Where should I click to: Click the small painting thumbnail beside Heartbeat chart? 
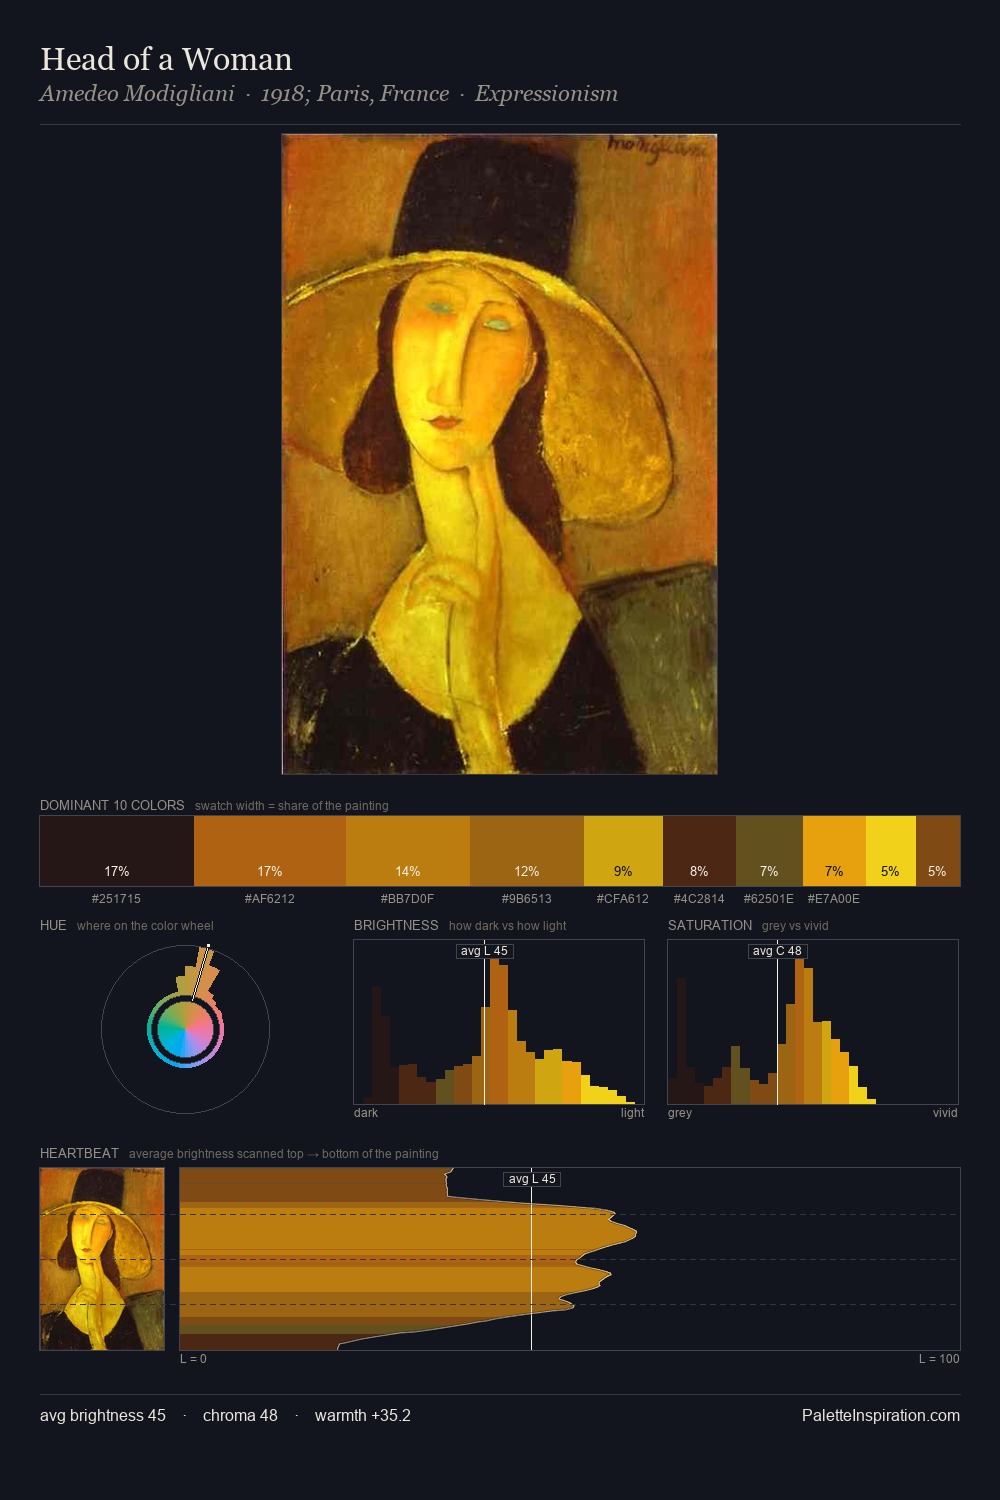click(x=102, y=1259)
